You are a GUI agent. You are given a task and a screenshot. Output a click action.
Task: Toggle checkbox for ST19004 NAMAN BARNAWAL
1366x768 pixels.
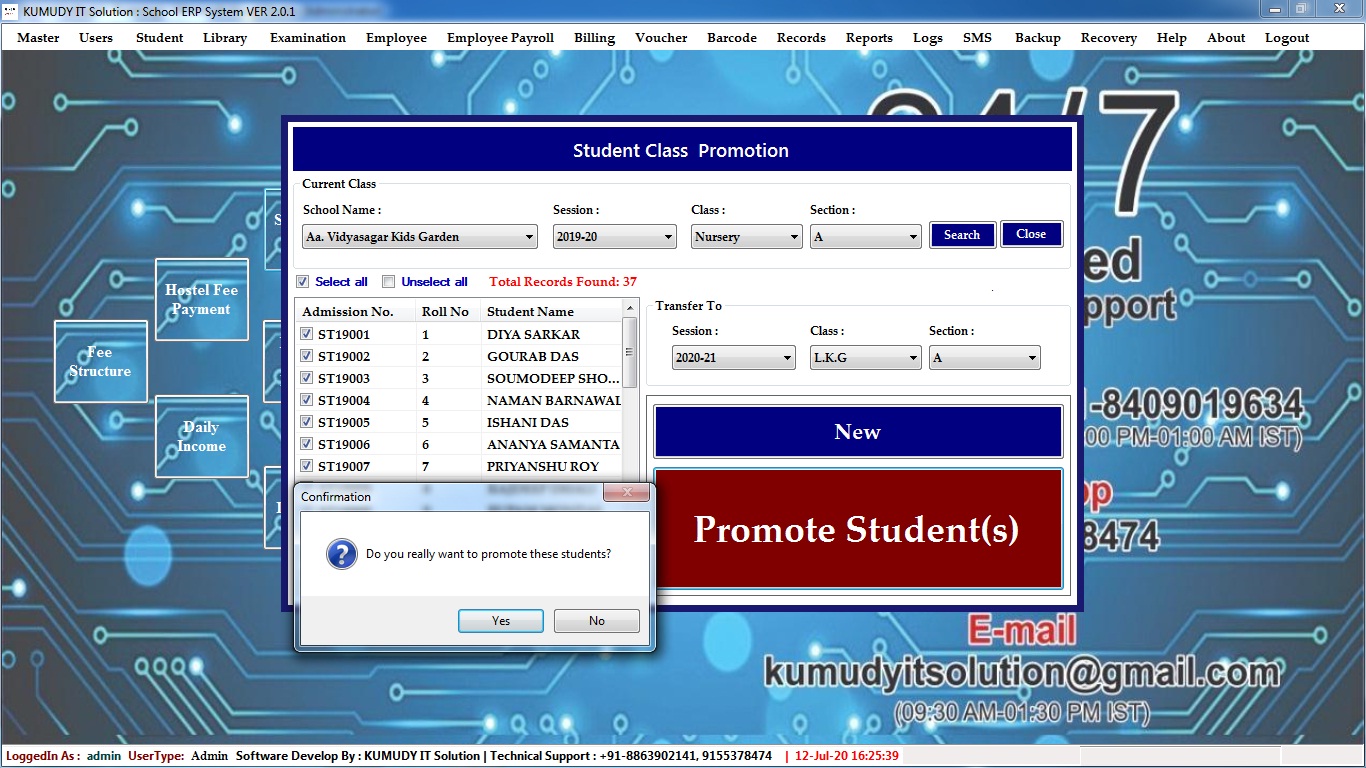coord(308,400)
